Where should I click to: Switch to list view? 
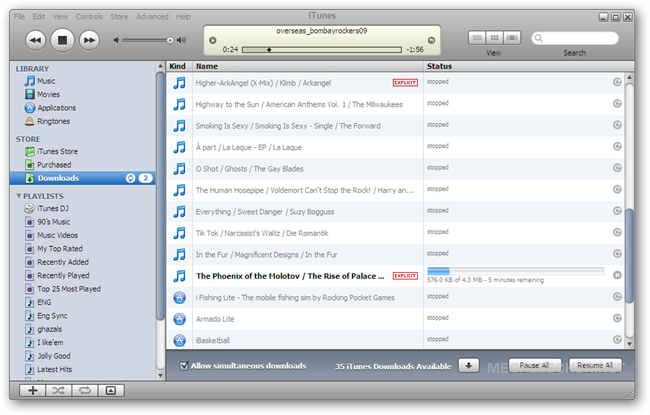pyautogui.click(x=477, y=38)
